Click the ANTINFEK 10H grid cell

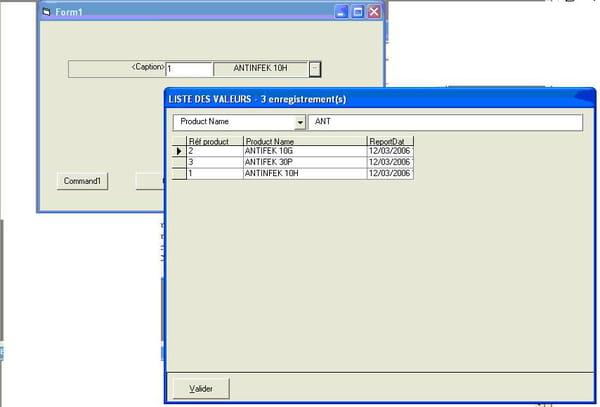[x=305, y=174]
